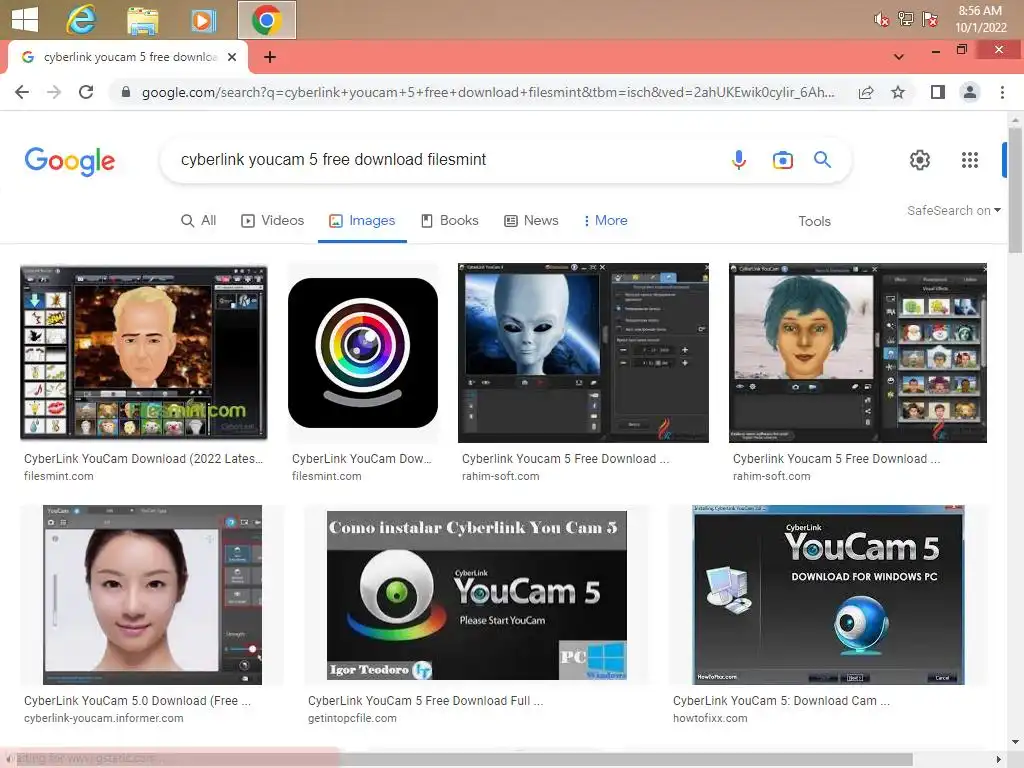
Task: Open the network tray icon
Action: tap(906, 19)
